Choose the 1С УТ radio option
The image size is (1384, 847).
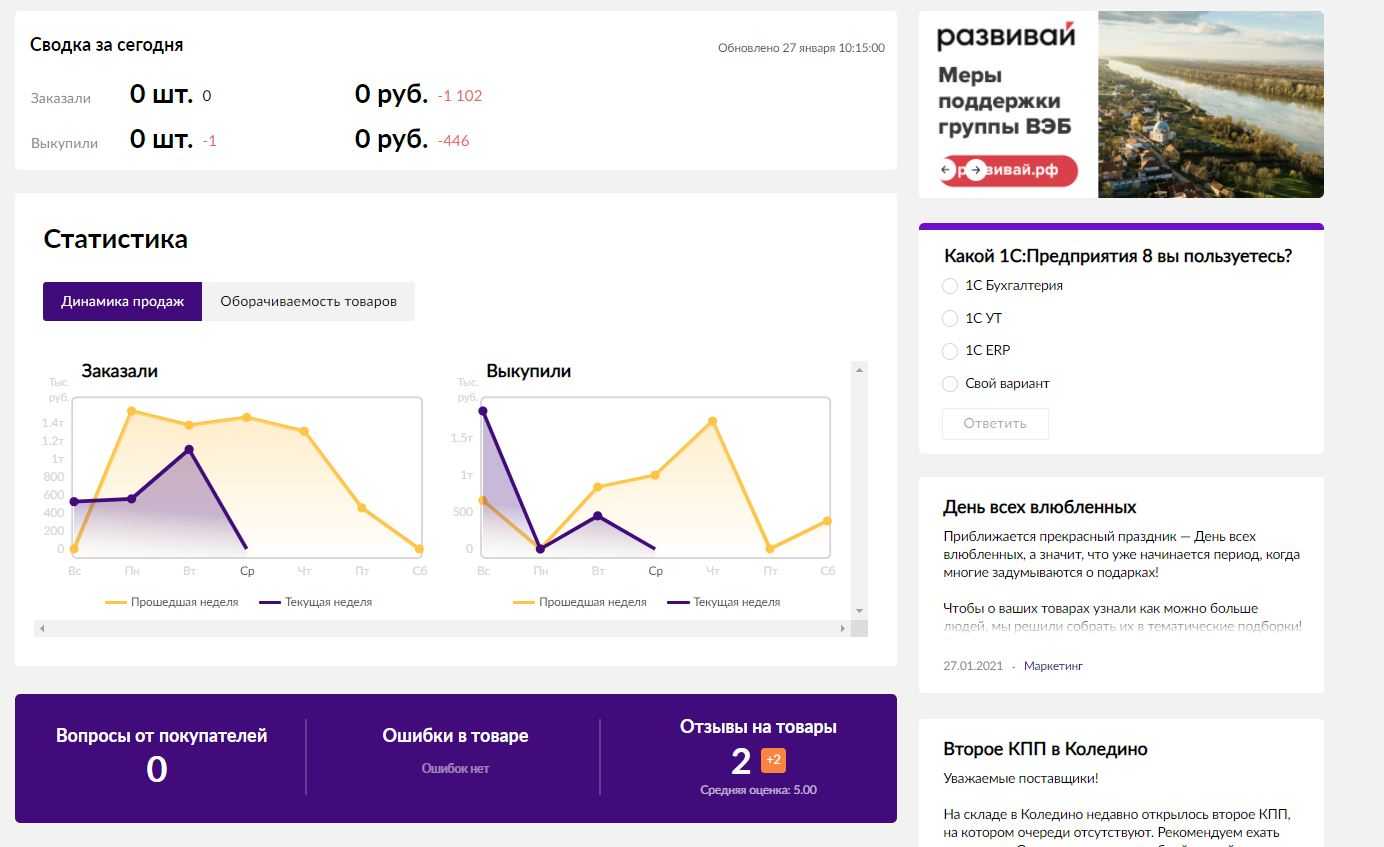tap(950, 319)
